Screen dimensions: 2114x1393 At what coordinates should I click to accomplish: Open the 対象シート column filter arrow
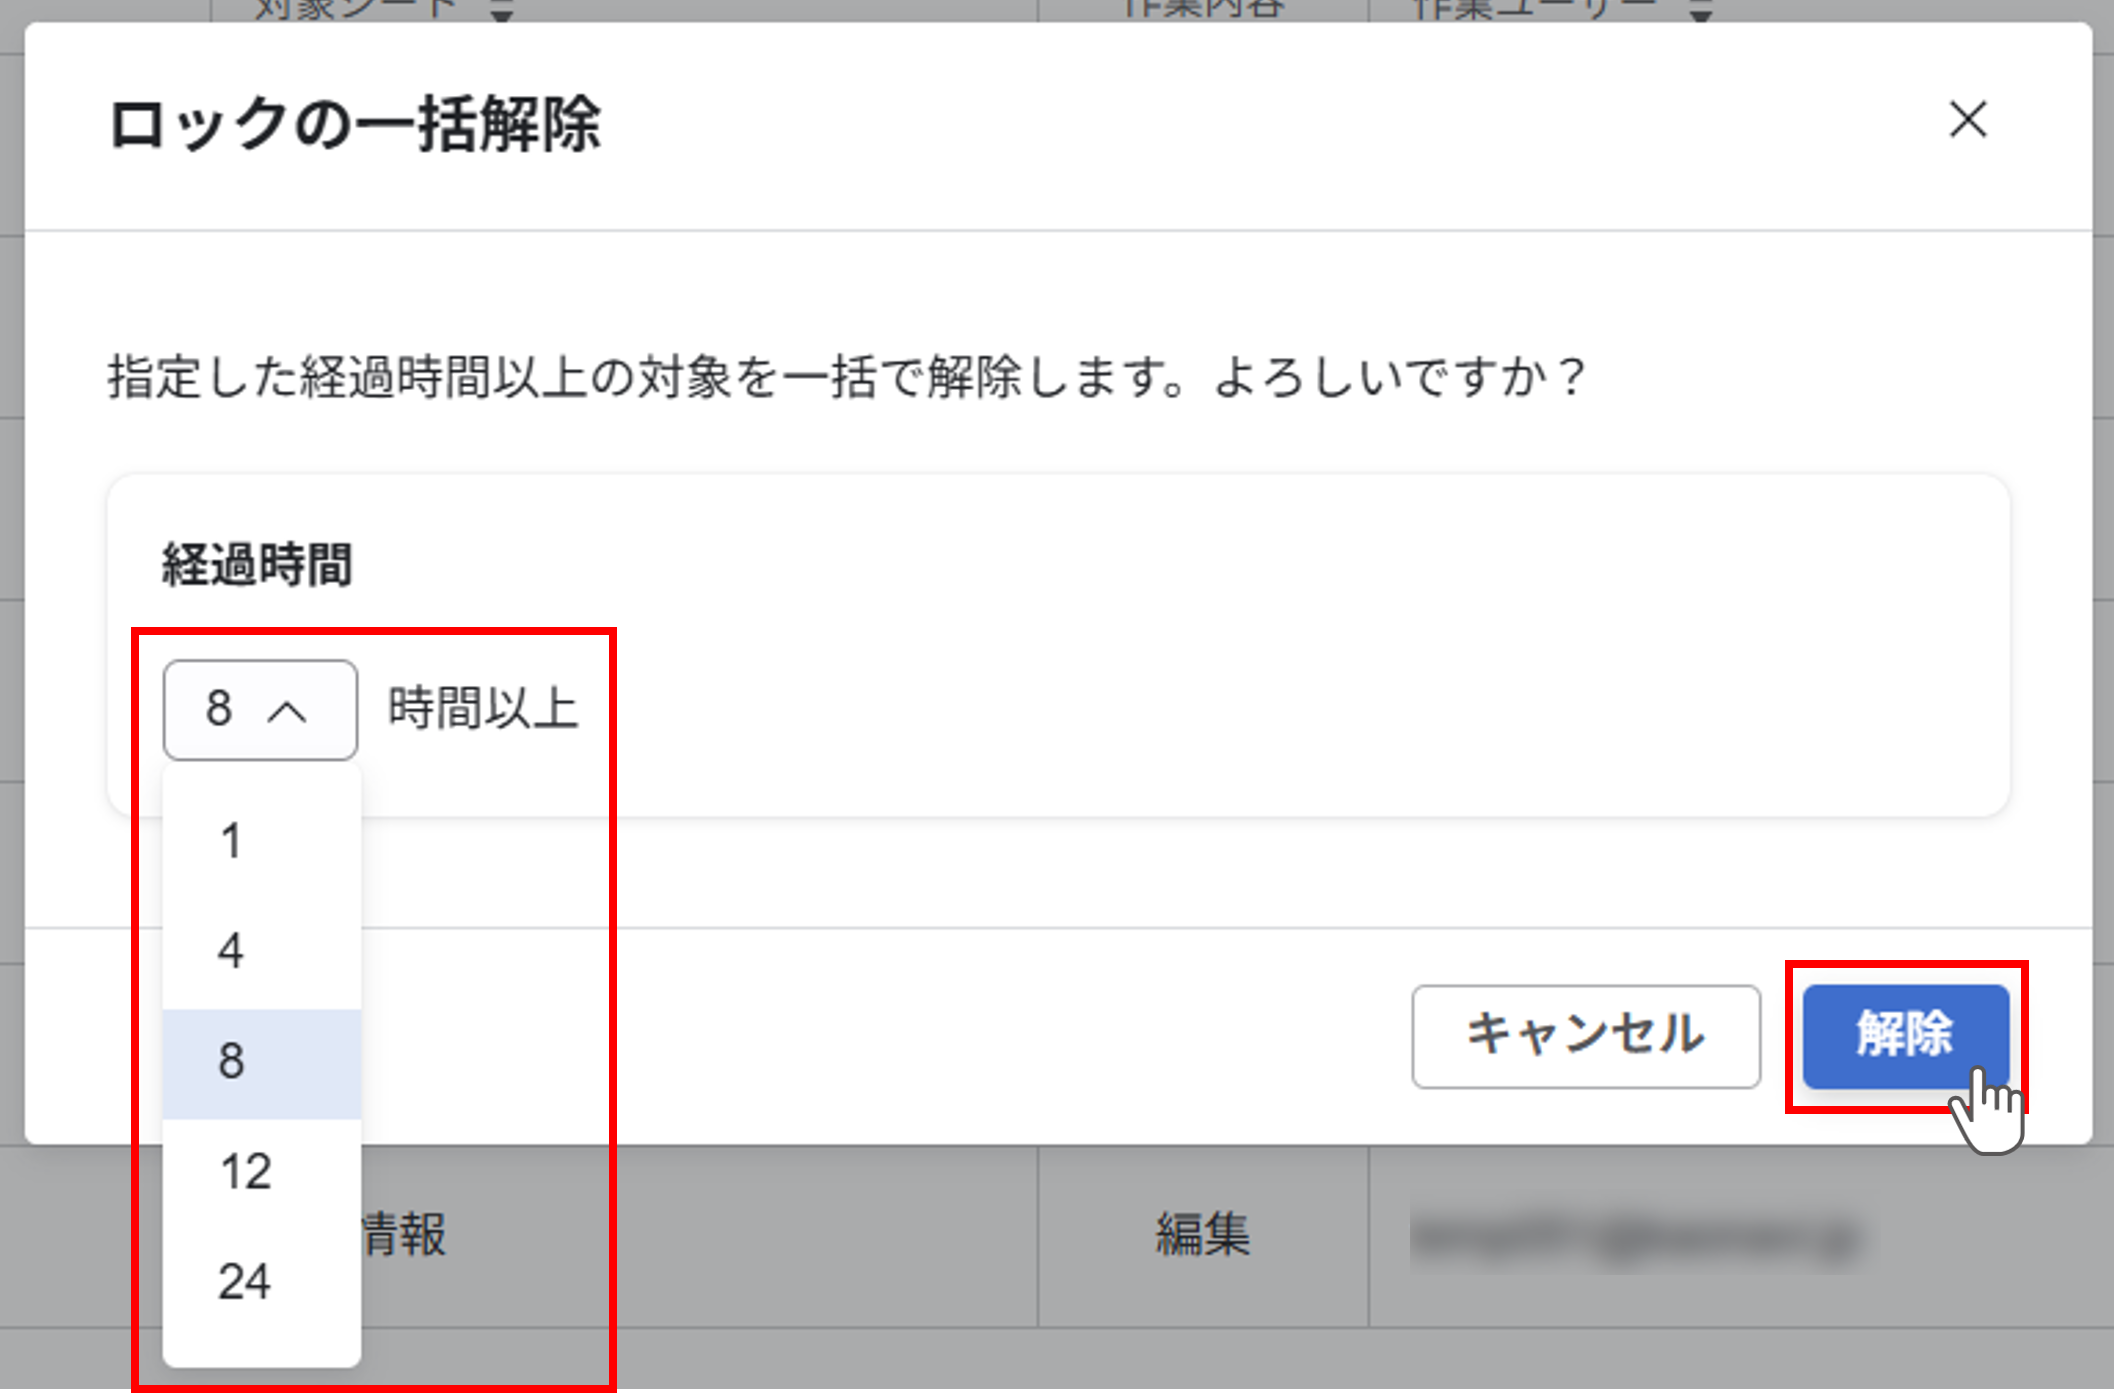point(502,12)
